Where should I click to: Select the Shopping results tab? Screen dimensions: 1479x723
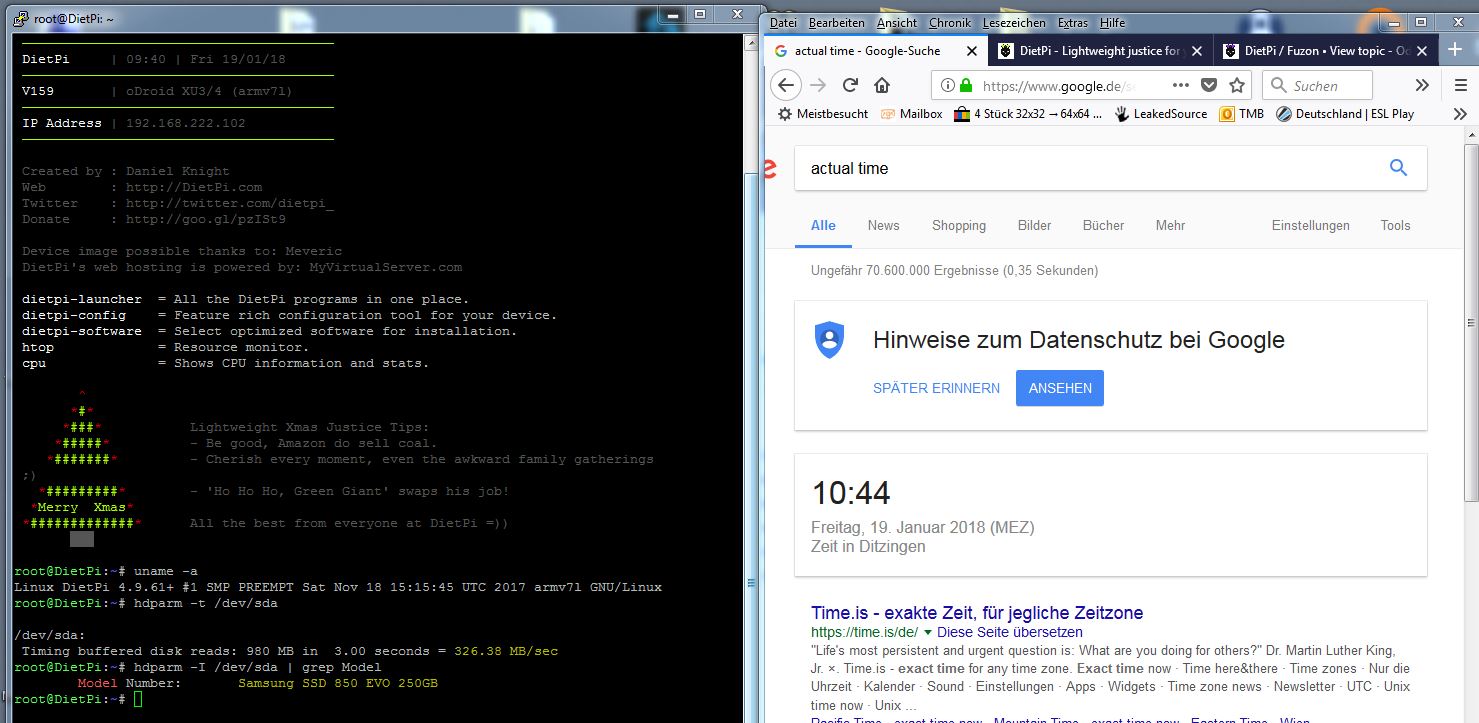coord(959,225)
